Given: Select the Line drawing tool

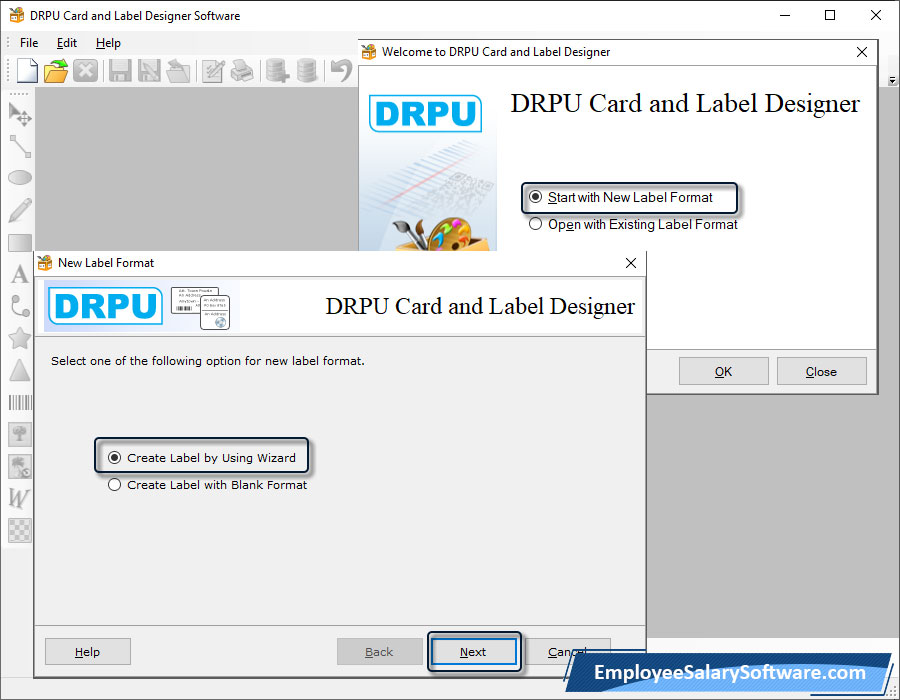Looking at the screenshot, I should click(20, 146).
